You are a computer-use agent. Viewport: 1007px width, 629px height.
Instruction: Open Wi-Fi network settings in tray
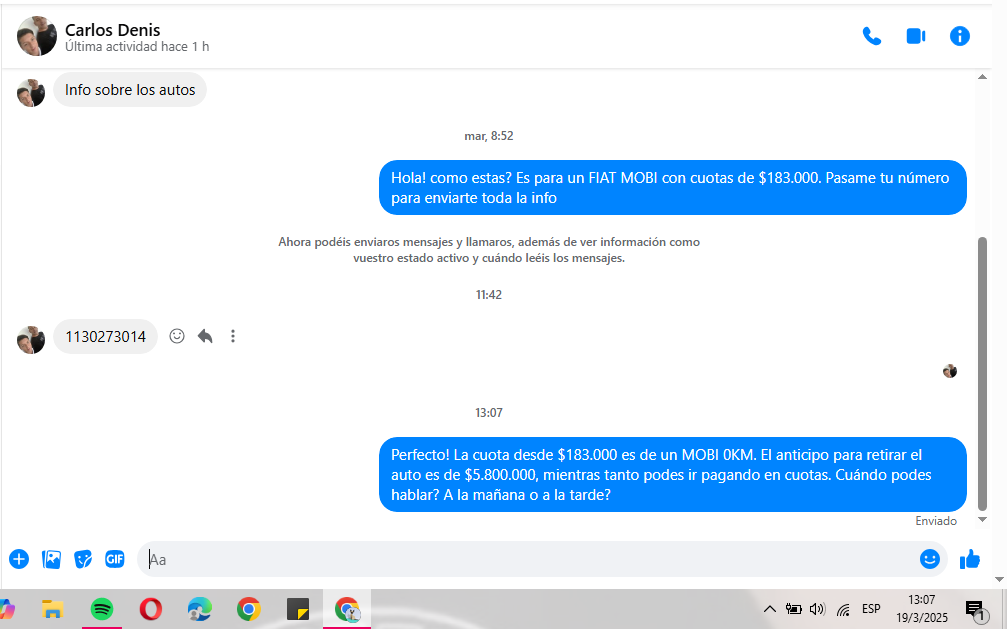coord(843,609)
